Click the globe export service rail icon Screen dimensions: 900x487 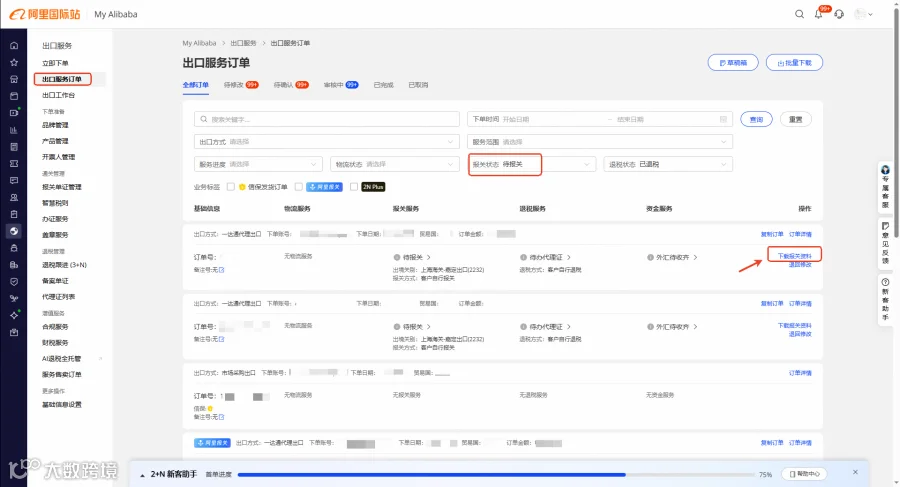[14, 231]
